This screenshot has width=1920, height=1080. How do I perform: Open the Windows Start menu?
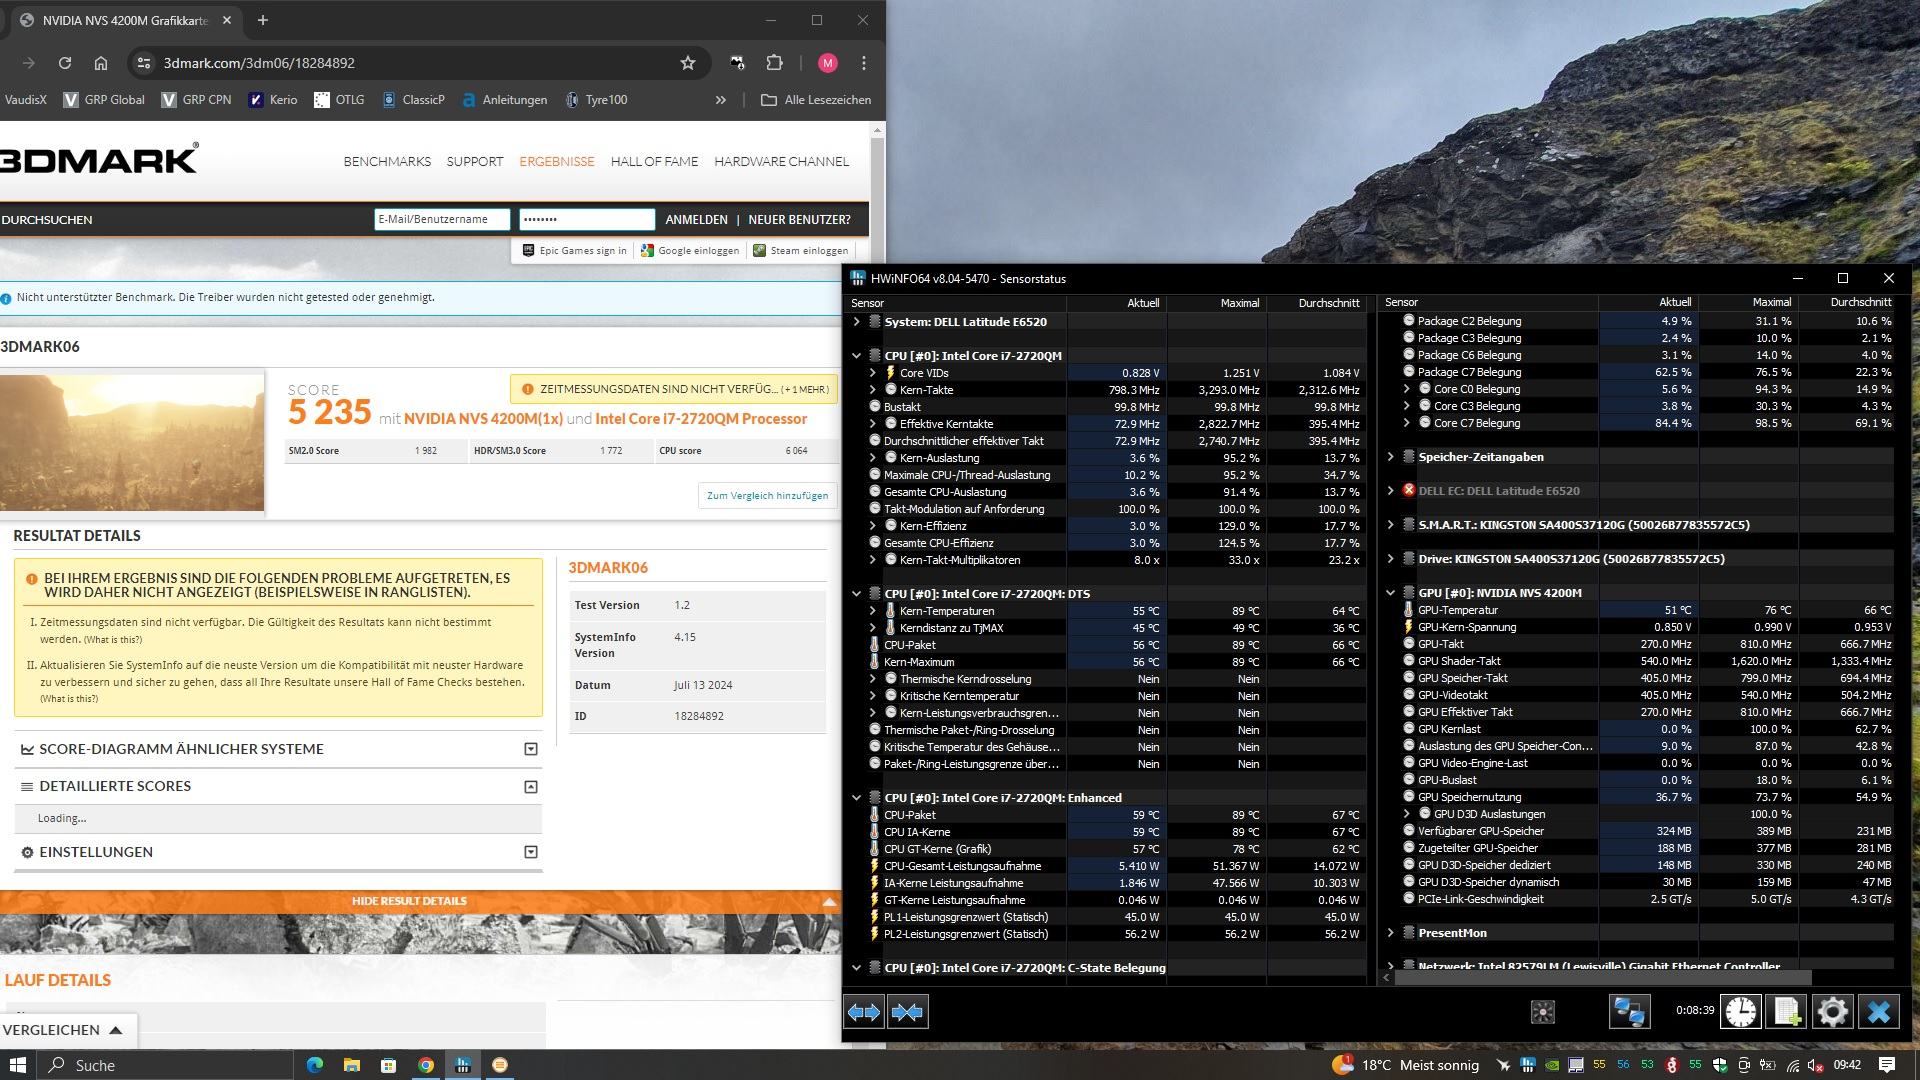18,1065
